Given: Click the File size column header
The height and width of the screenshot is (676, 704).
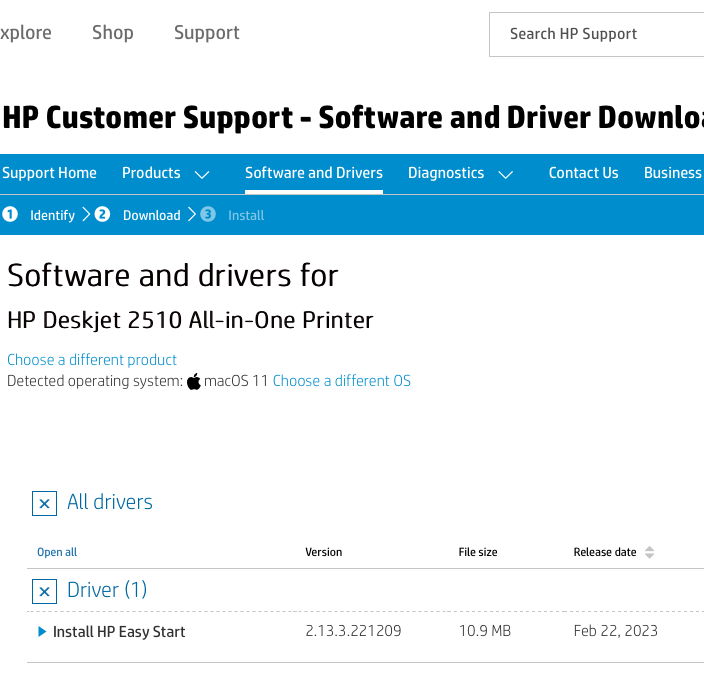Looking at the screenshot, I should coord(478,552).
